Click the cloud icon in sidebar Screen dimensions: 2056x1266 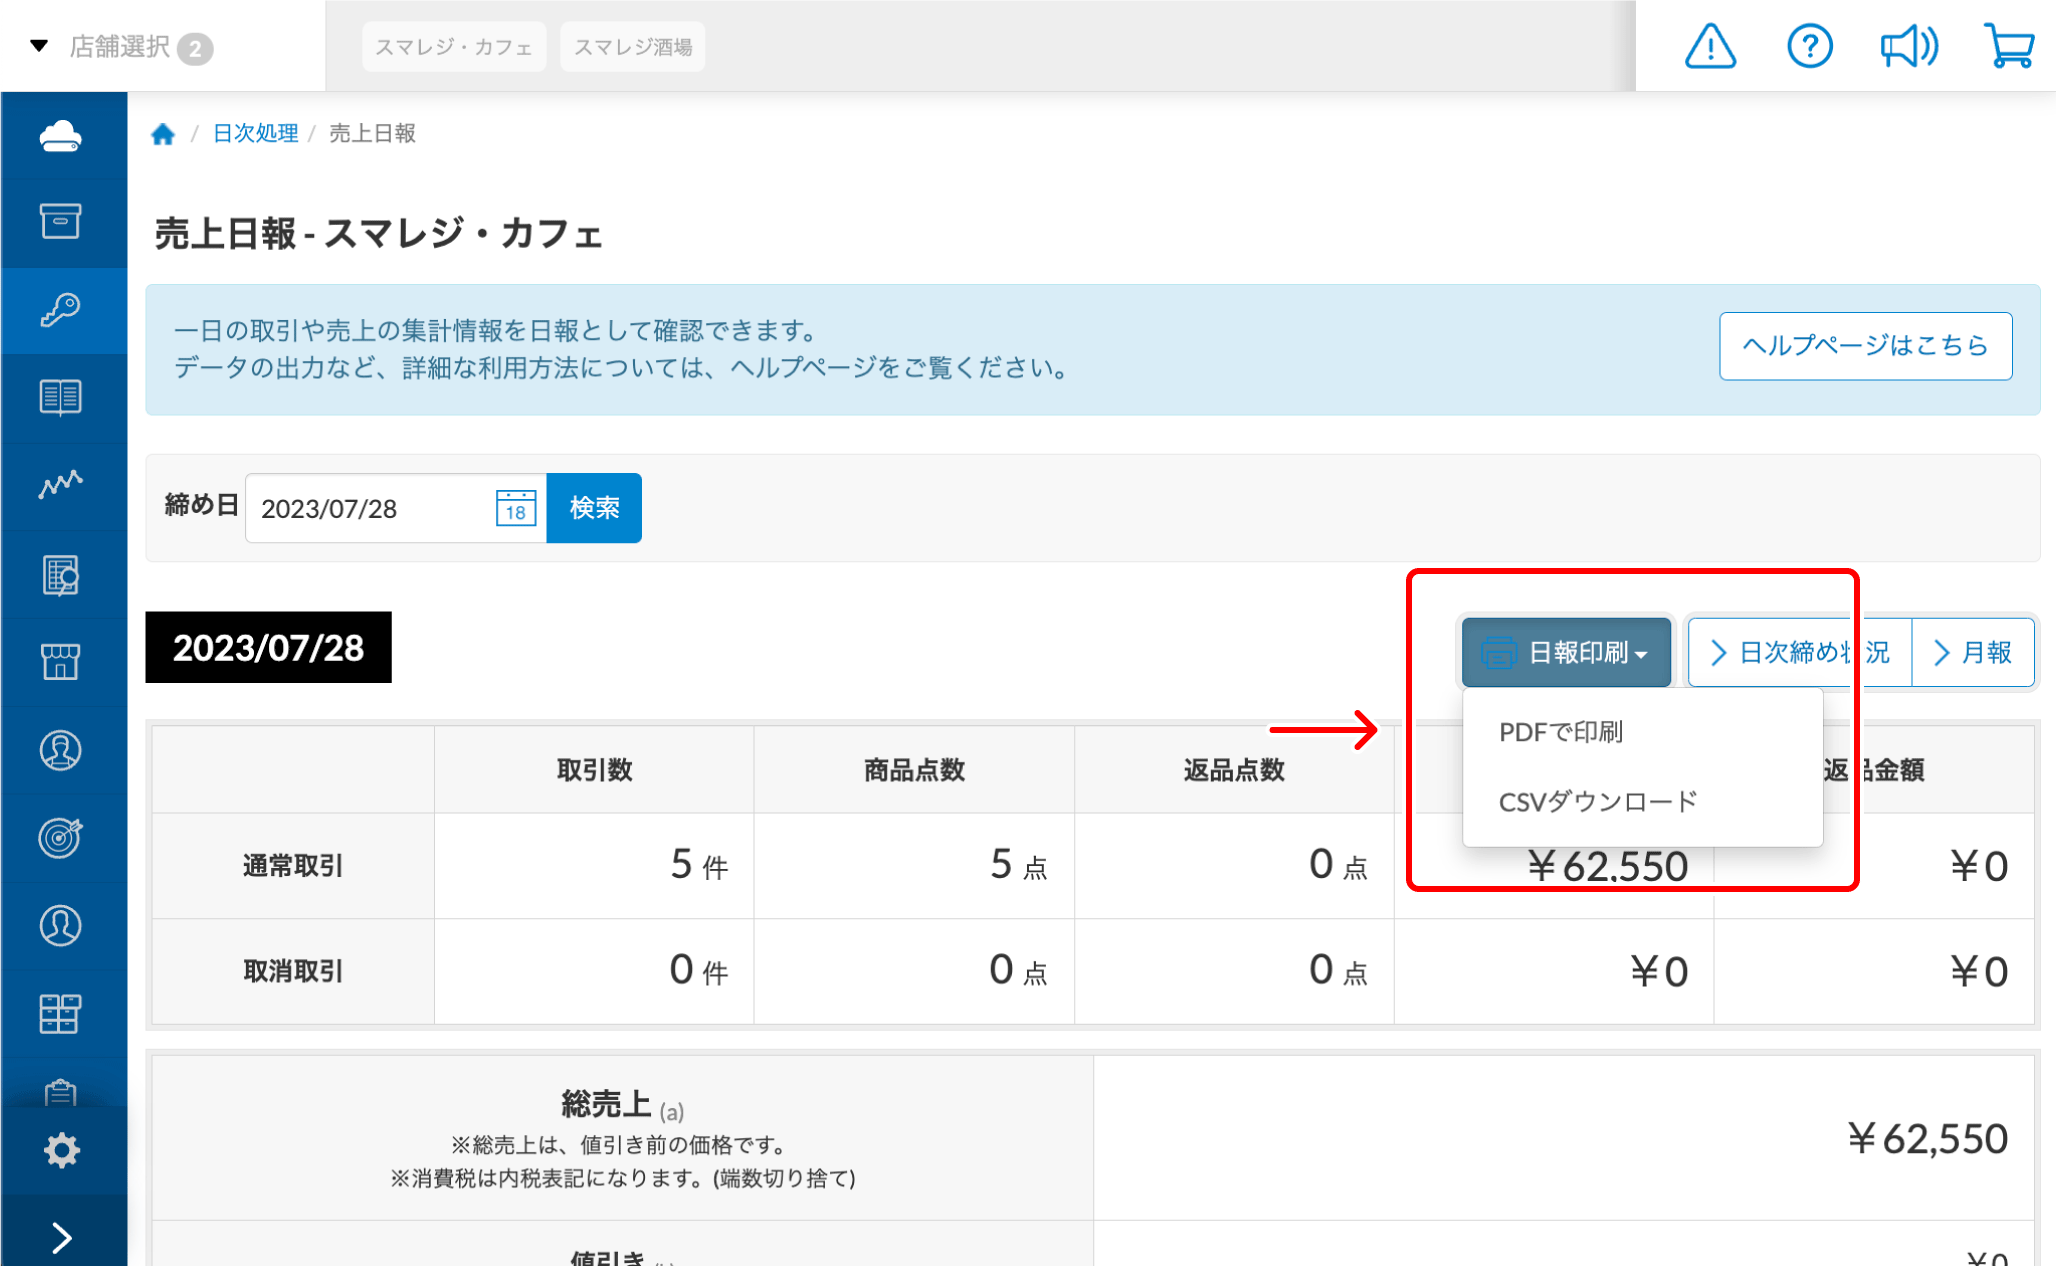point(61,136)
